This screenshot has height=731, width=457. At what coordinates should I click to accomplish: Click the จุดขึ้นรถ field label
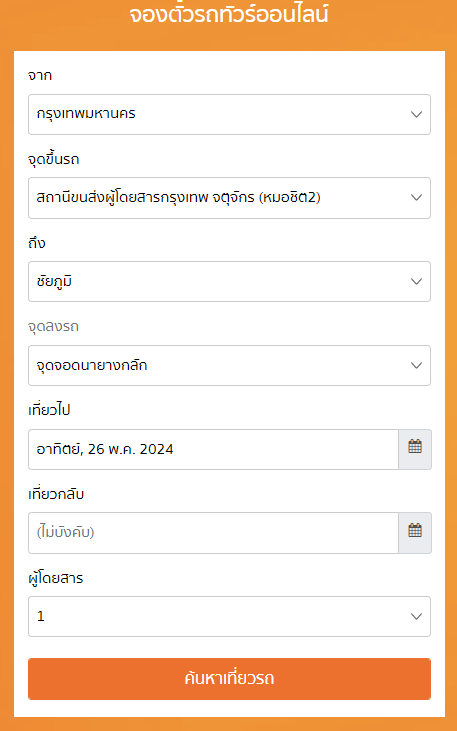(54, 159)
